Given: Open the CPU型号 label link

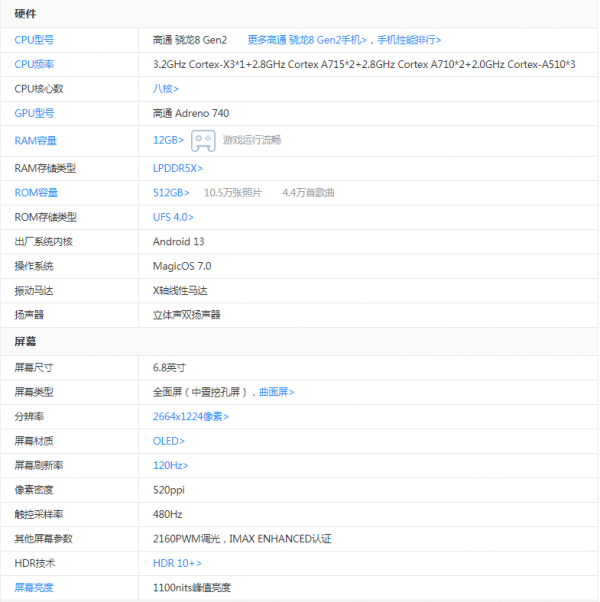Looking at the screenshot, I should pos(34,40).
